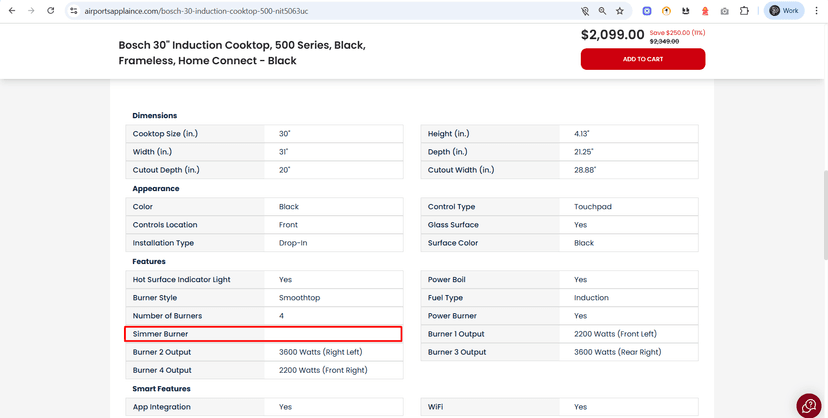Click the address bar URL field
This screenshot has height=418, width=828.
coord(300,11)
